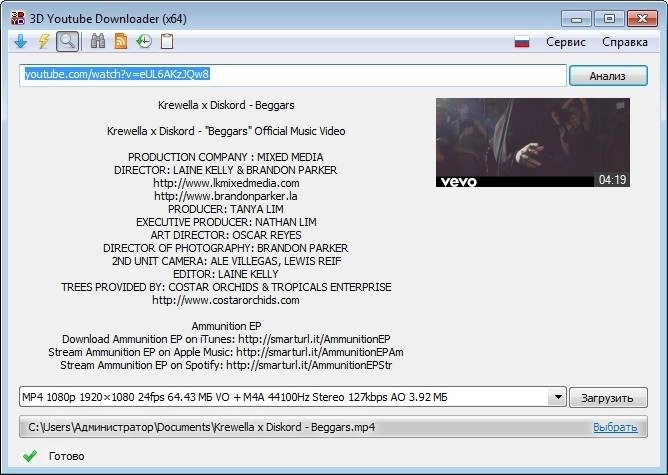Click the 'Download Ammunition EP on iTunes' line
The width and height of the screenshot is (668, 475).
tap(226, 339)
